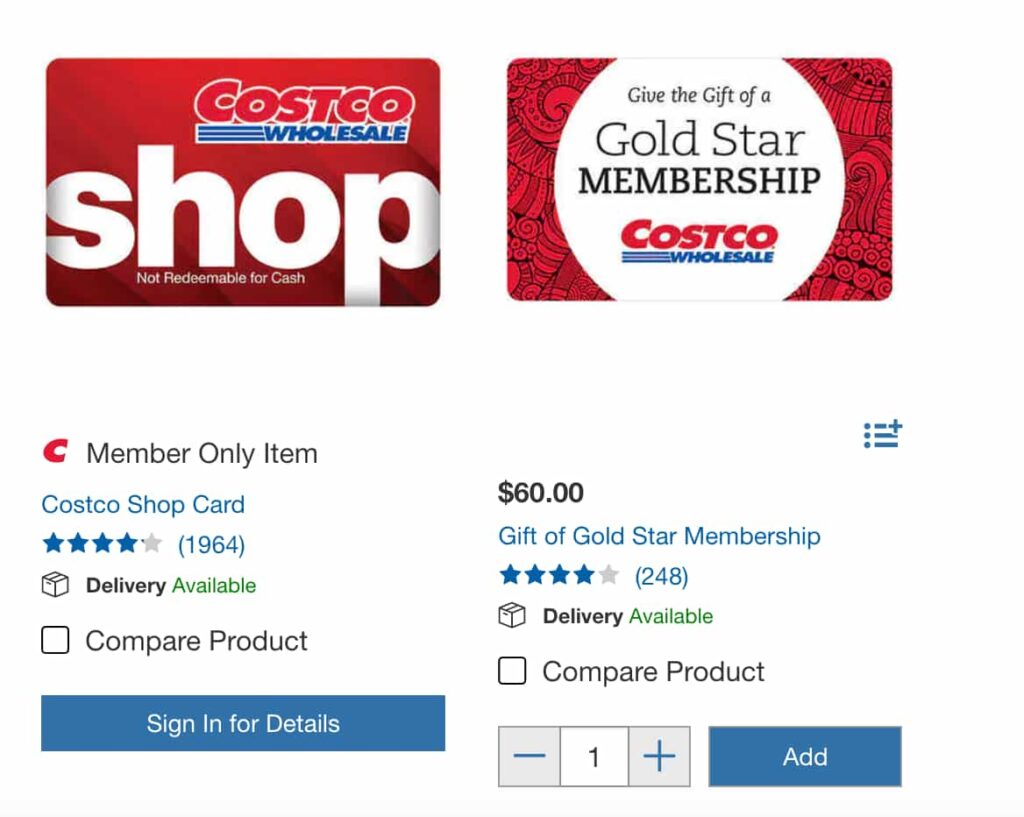Click the Gold Star Membership card image

699,179
